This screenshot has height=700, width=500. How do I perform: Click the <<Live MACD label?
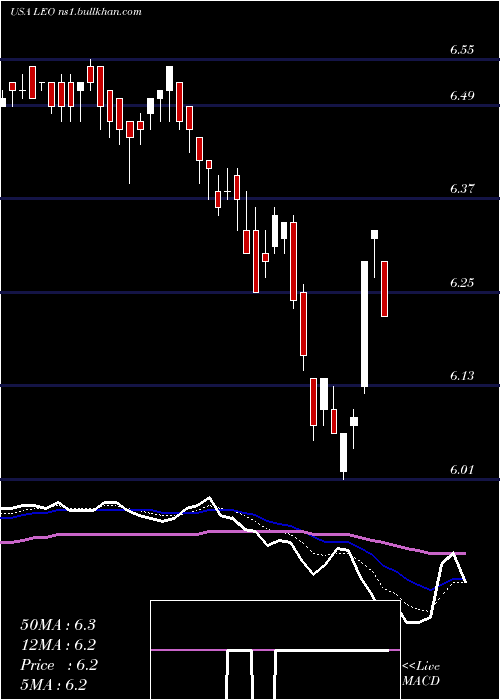click(x=421, y=674)
